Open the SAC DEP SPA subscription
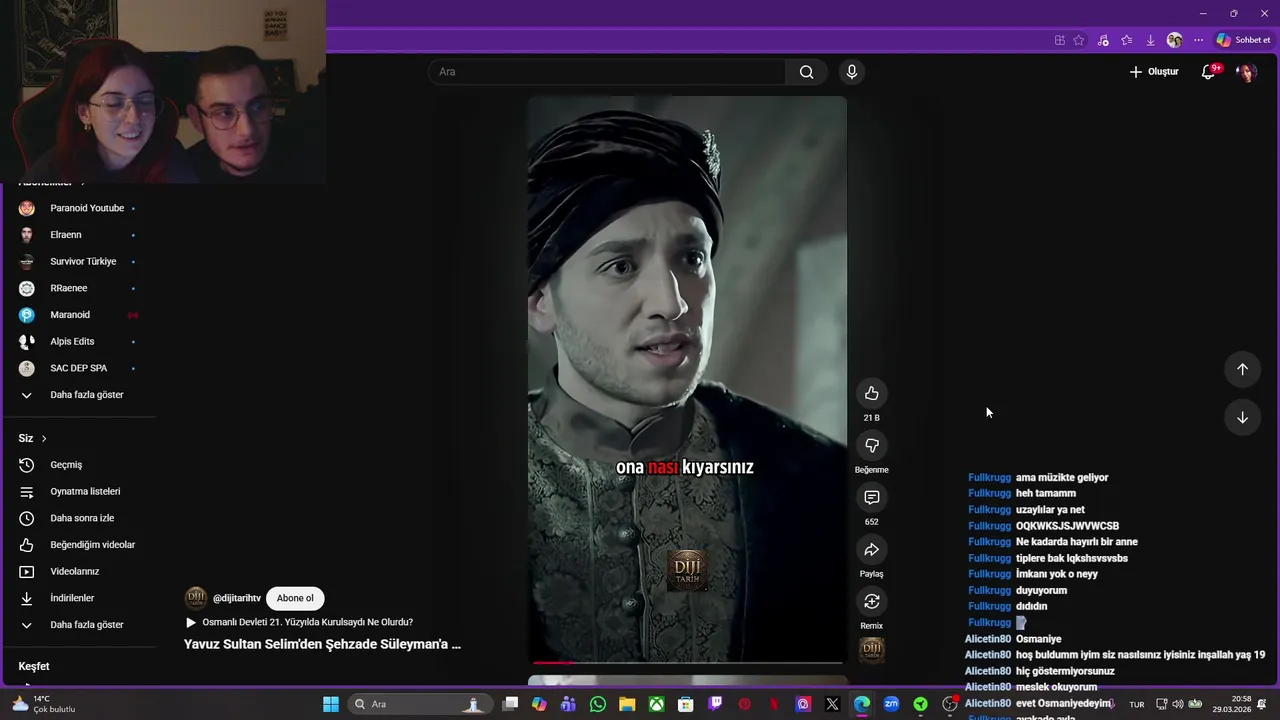Viewport: 1280px width, 720px height. [x=78, y=368]
